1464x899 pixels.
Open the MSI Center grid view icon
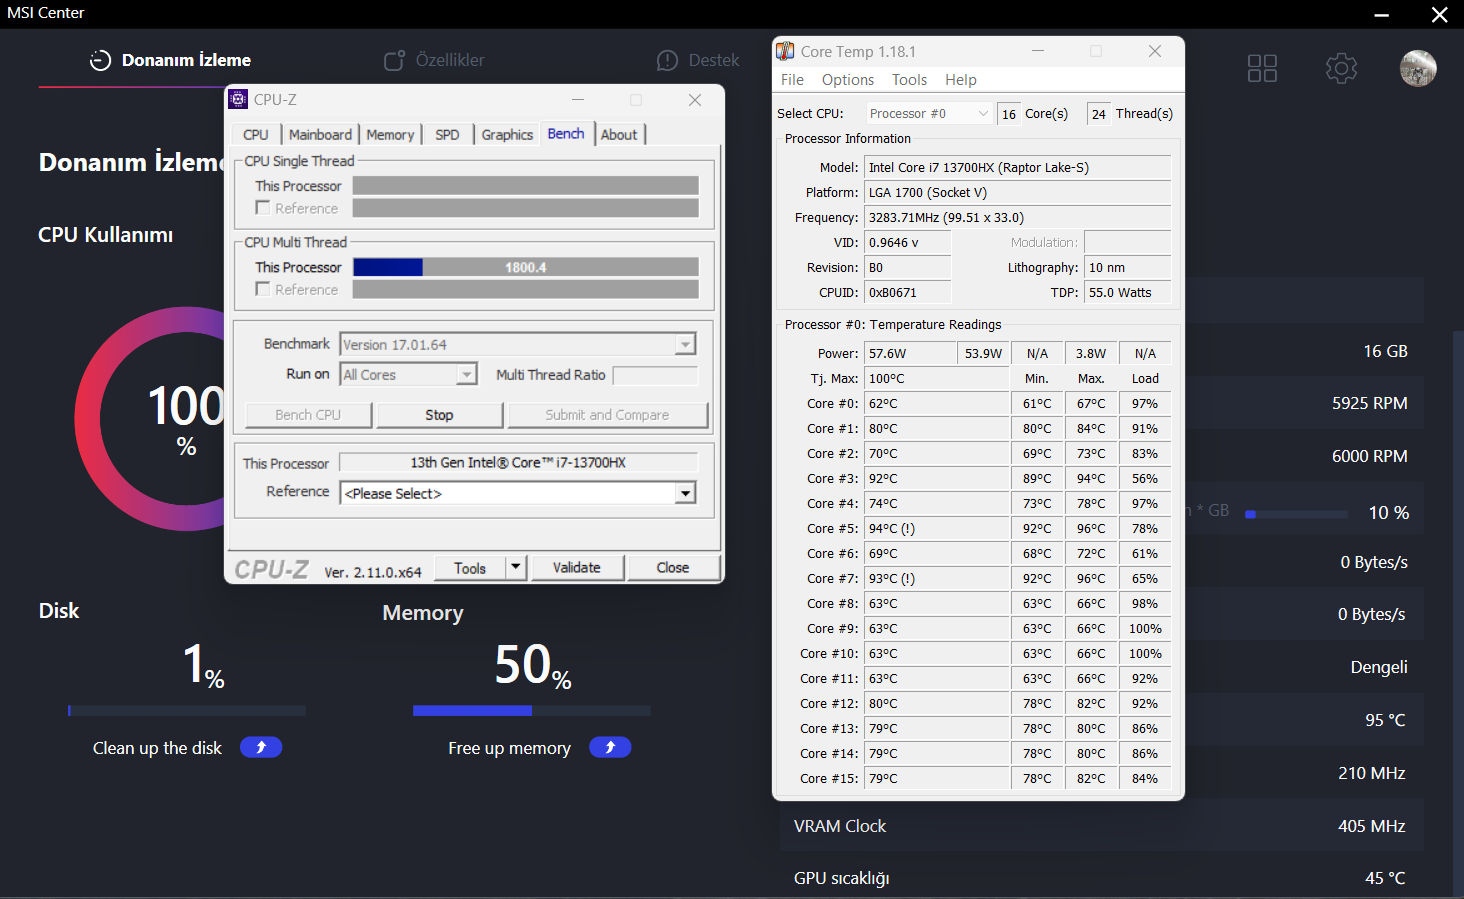(1262, 68)
